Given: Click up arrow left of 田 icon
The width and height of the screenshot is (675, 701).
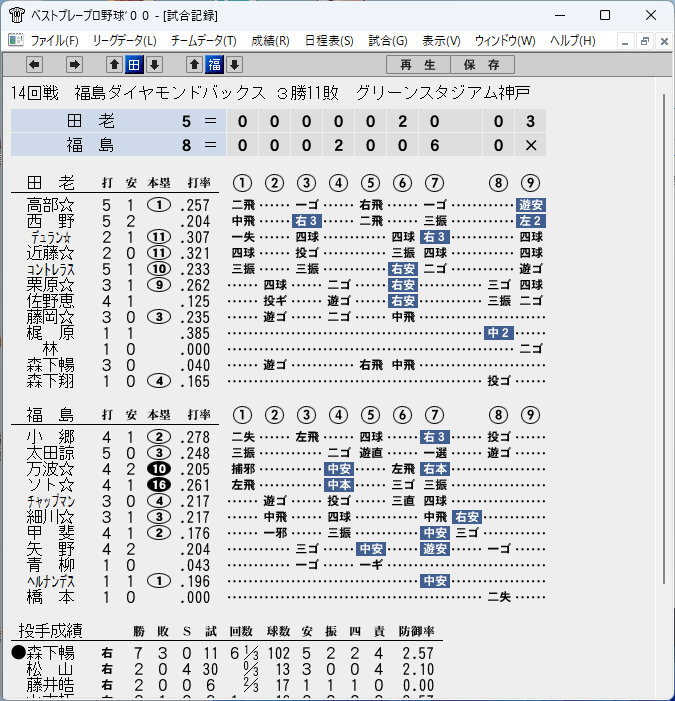Looking at the screenshot, I should click(114, 65).
